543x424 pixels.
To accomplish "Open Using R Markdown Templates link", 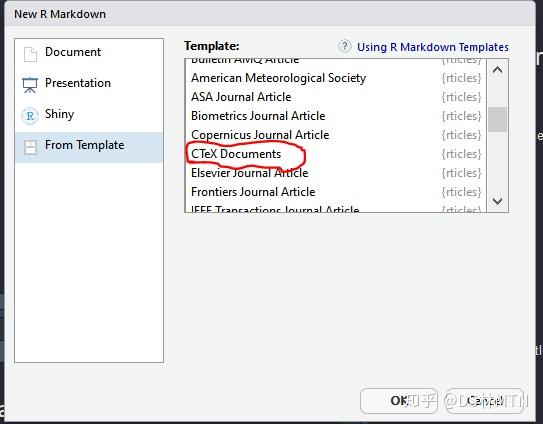I will click(433, 47).
